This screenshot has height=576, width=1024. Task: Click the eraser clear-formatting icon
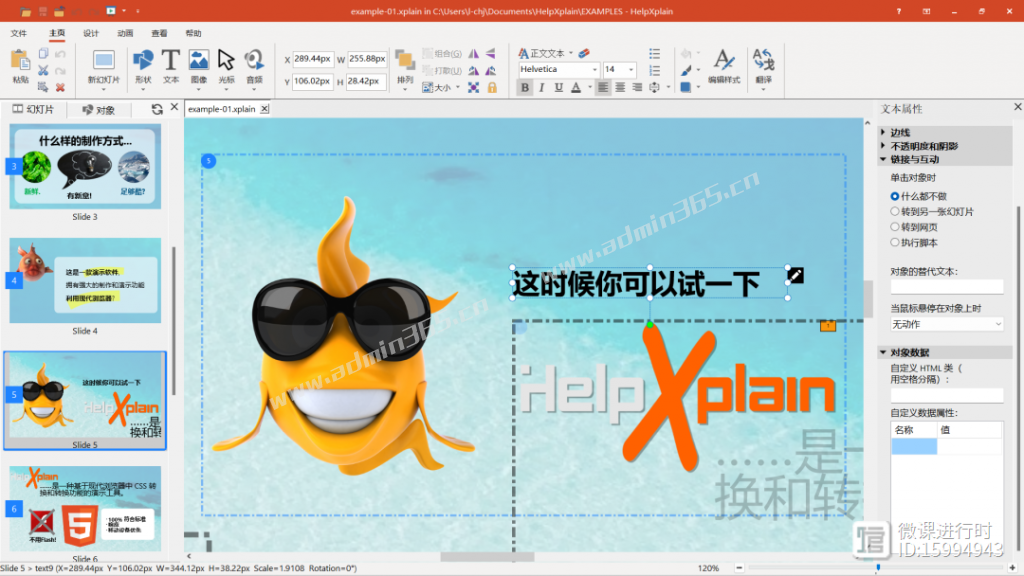[x=584, y=53]
